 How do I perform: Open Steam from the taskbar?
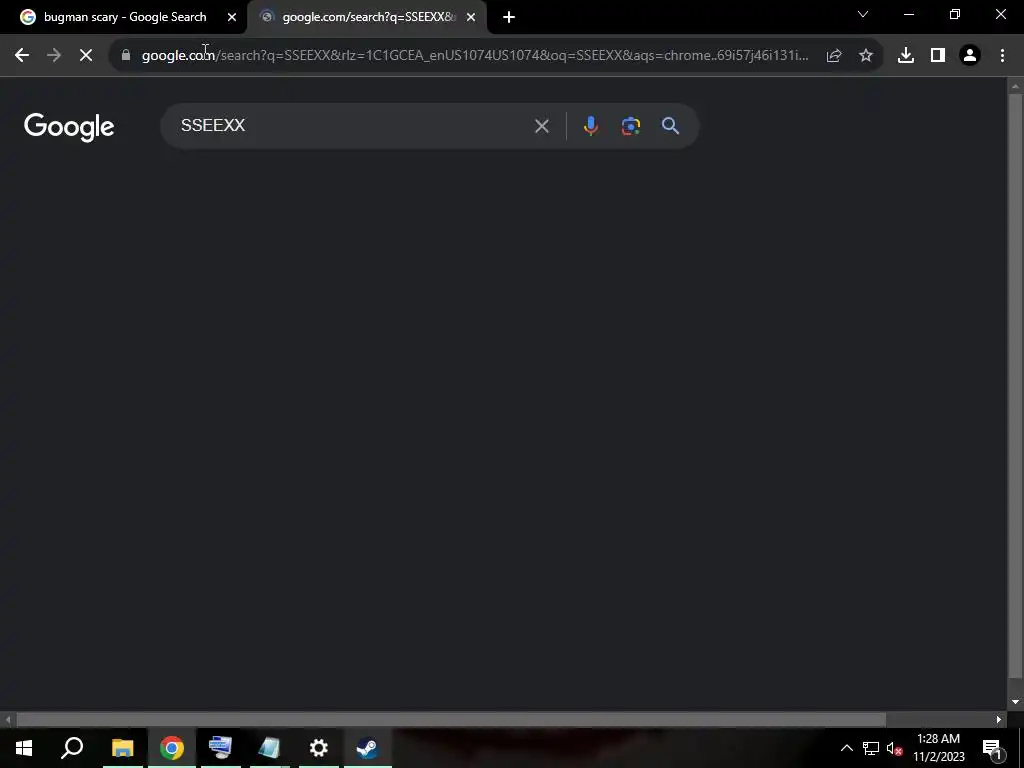367,748
